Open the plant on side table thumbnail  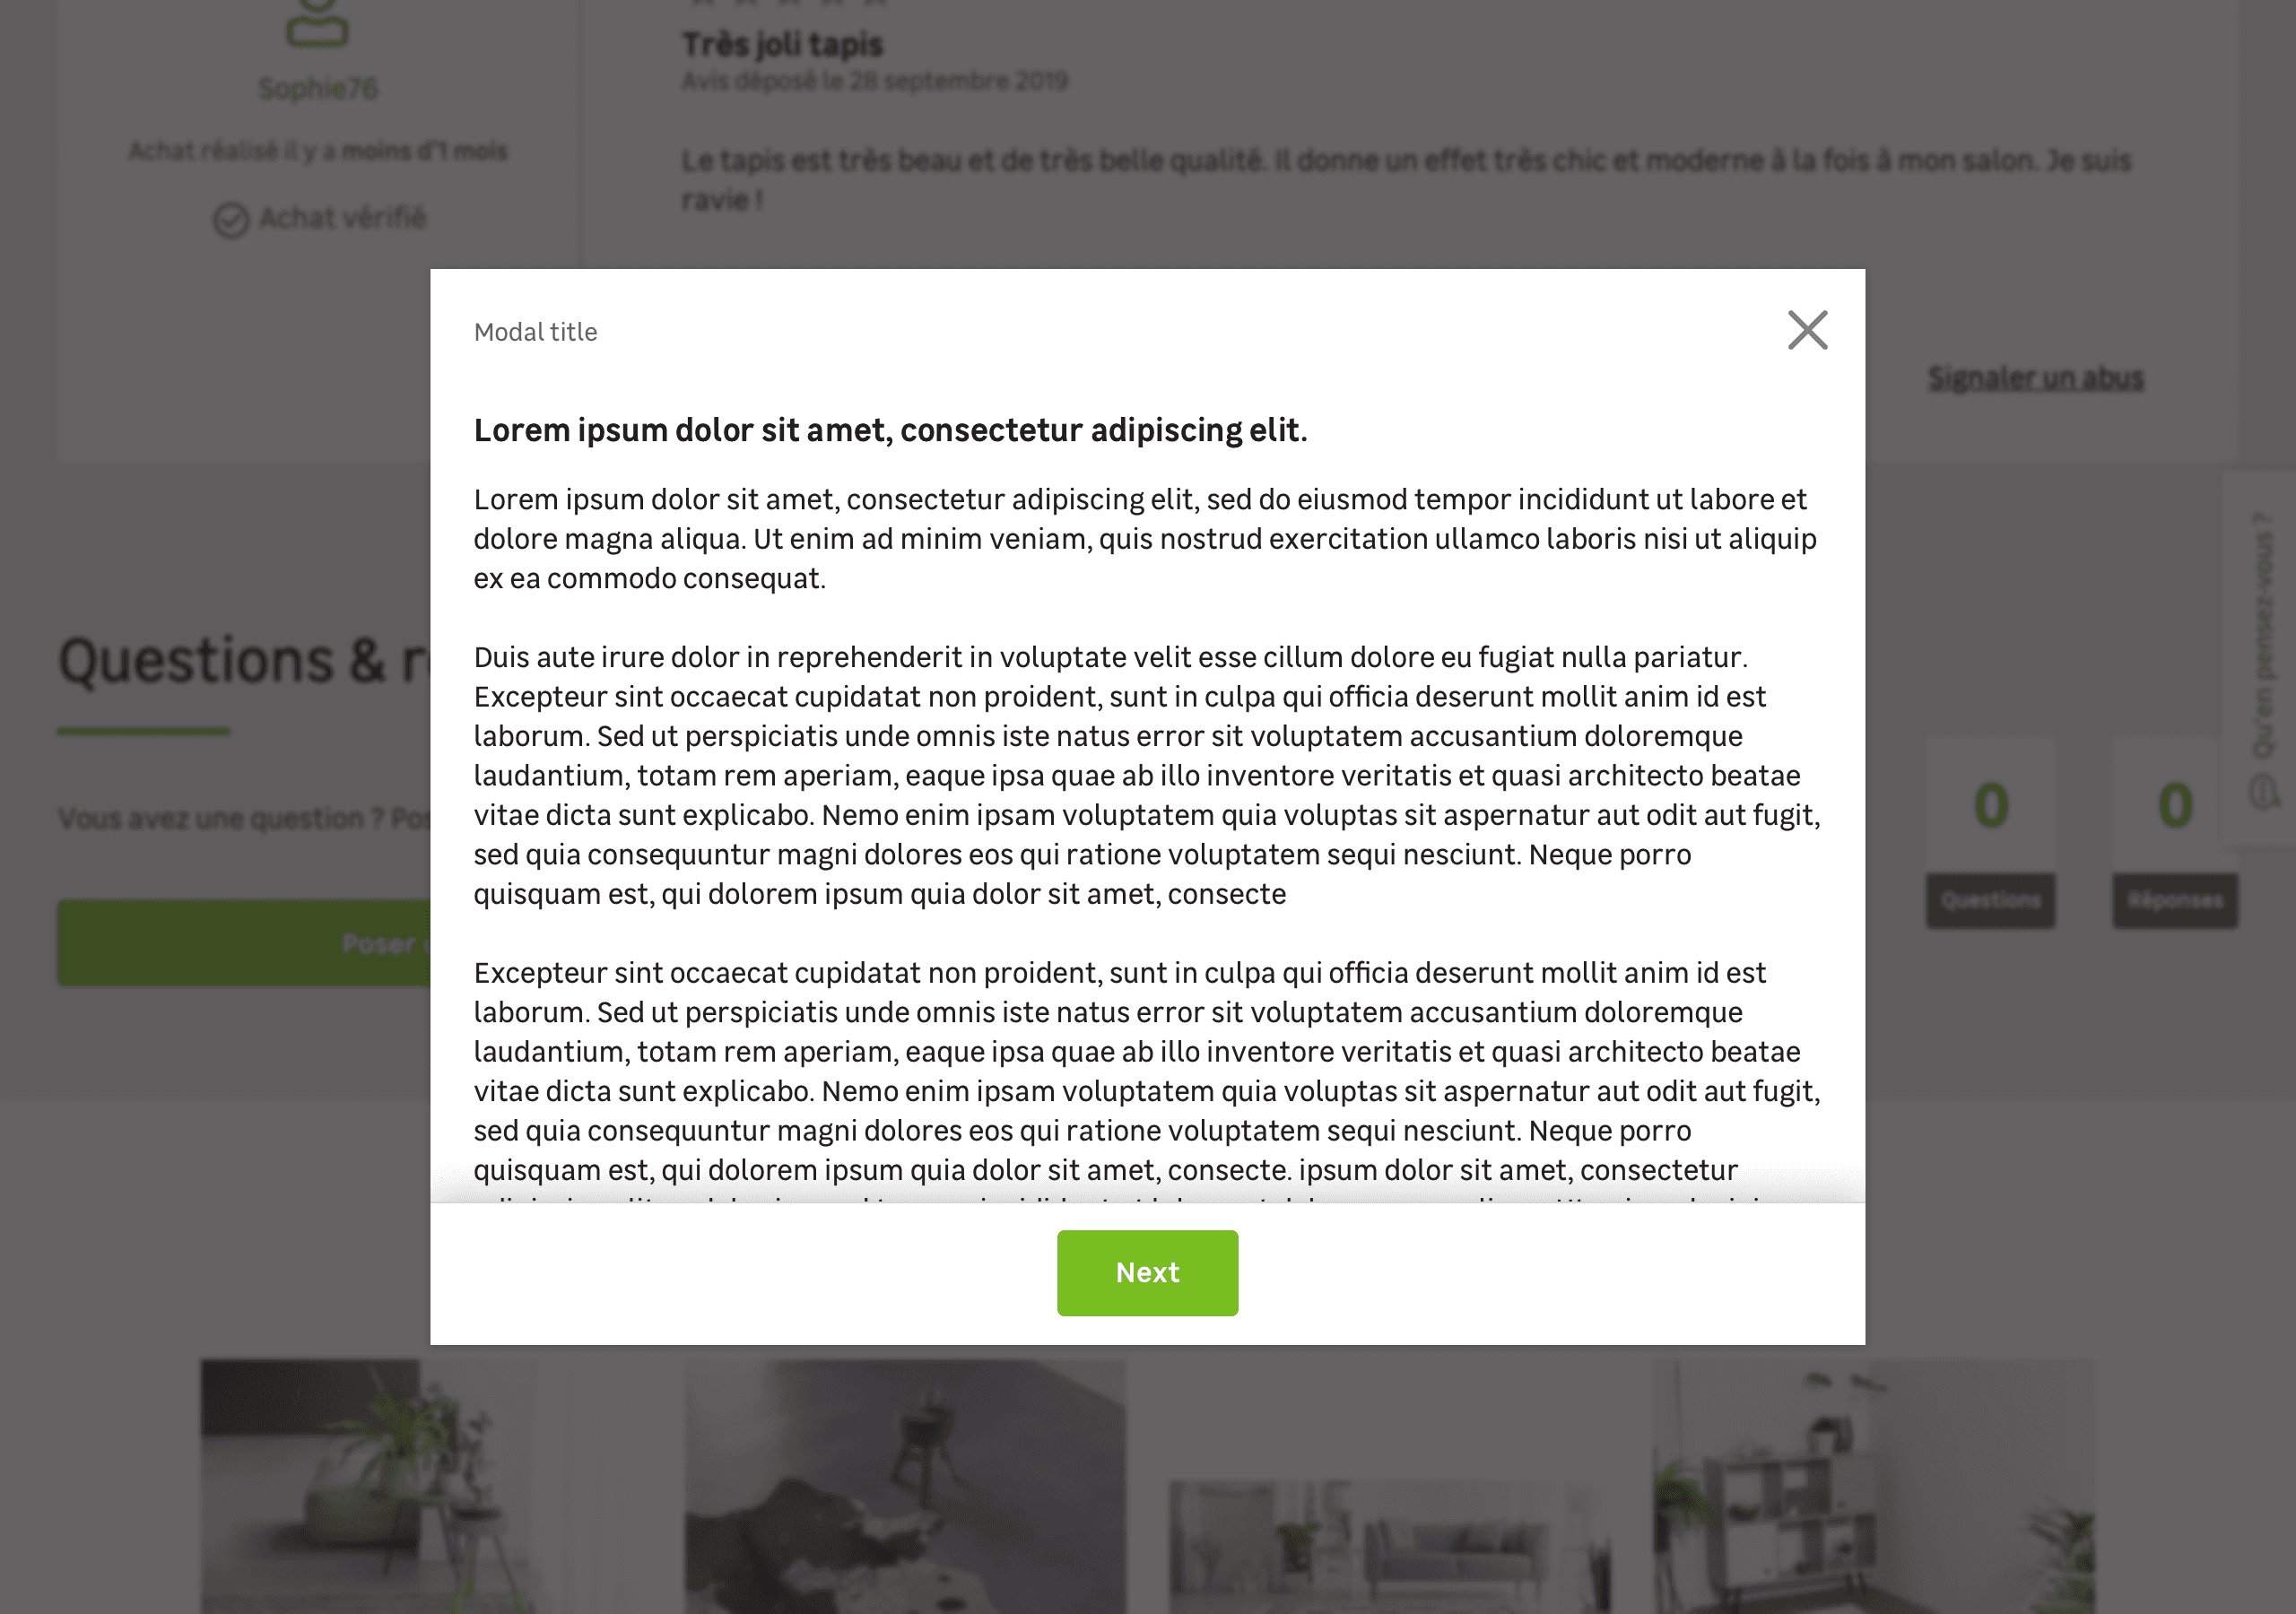click(369, 1486)
